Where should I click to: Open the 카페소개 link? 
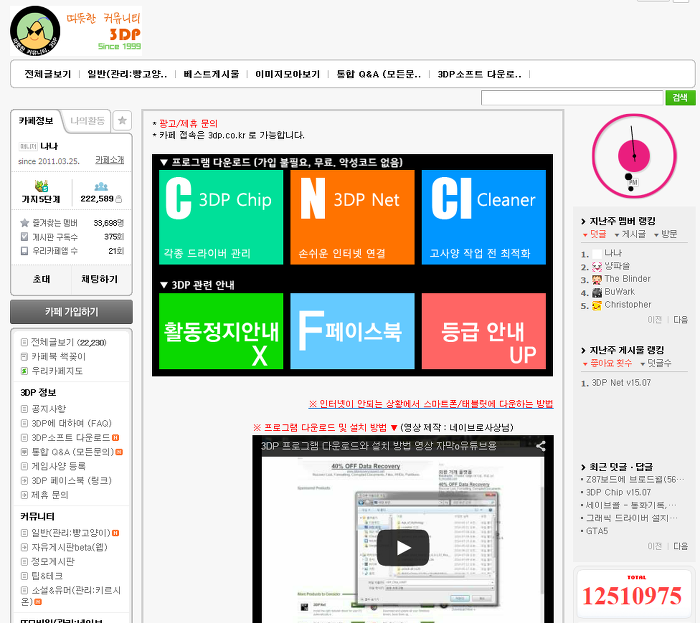pyautogui.click(x=109, y=160)
